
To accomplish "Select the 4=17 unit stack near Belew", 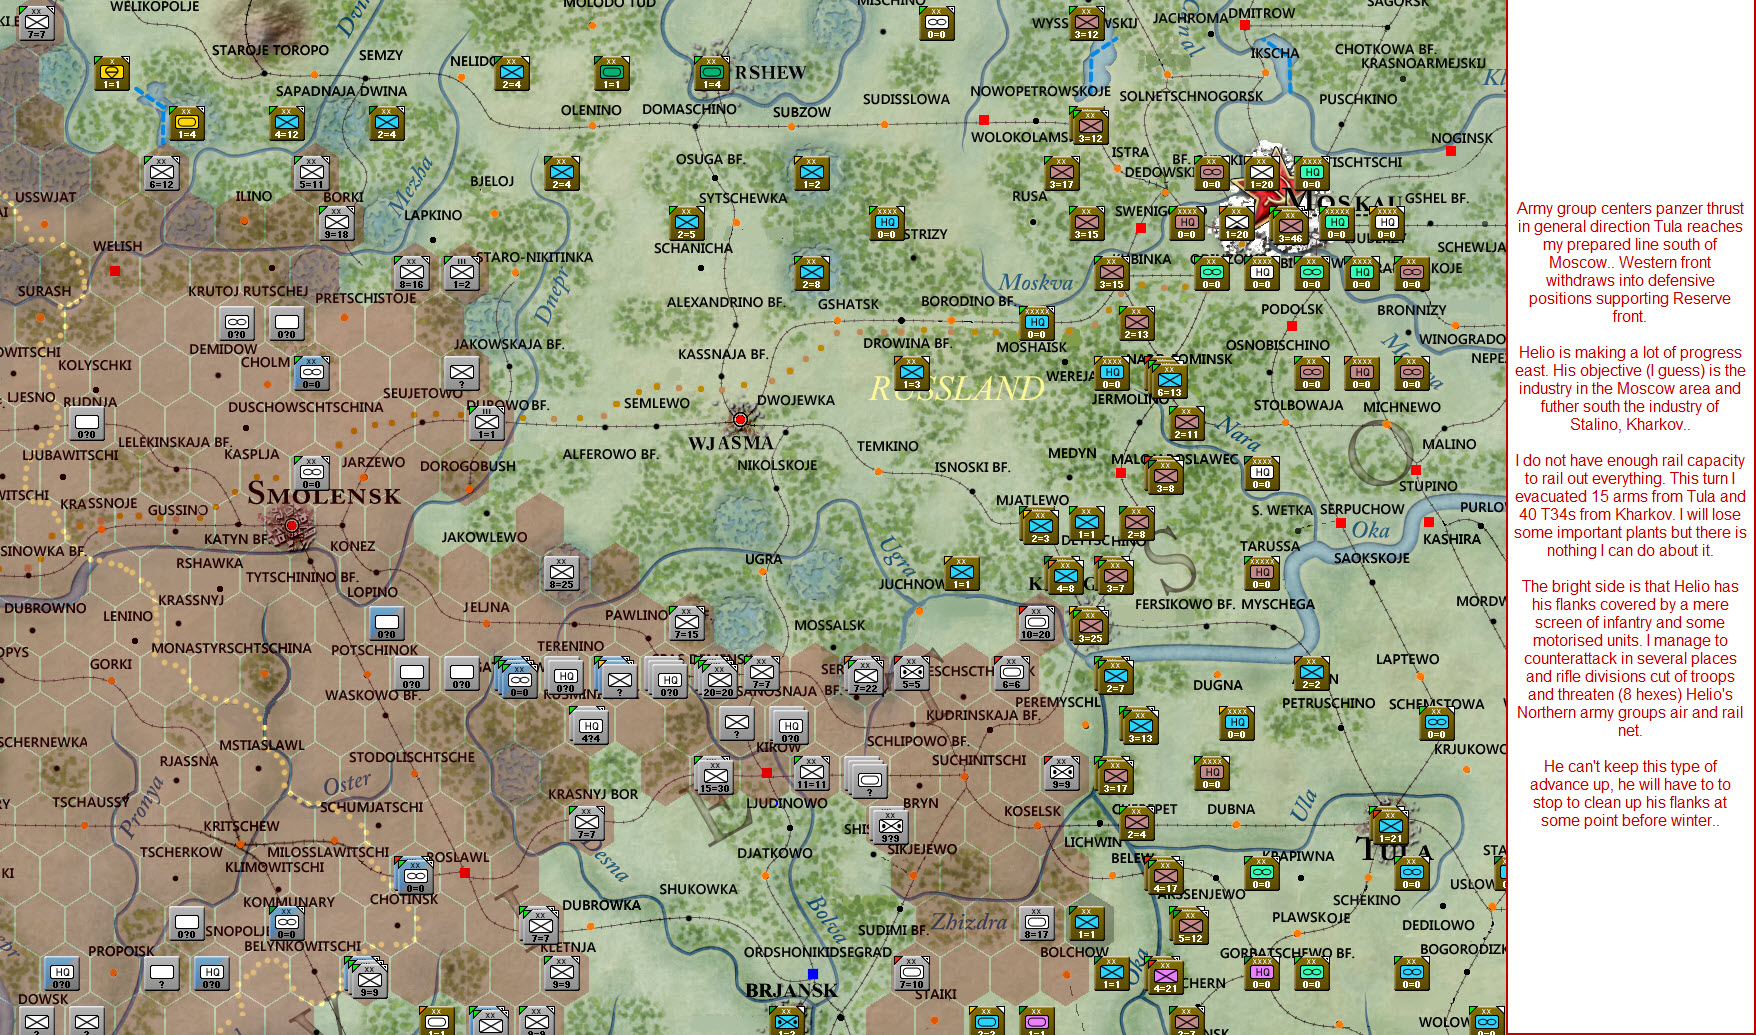I will [1165, 877].
